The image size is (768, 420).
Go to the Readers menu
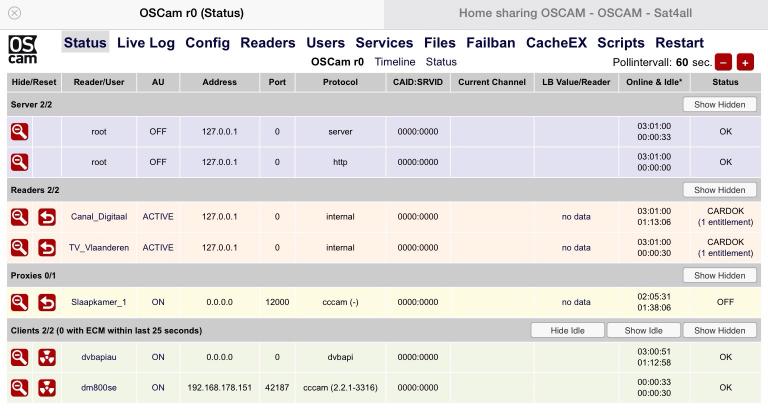tap(267, 43)
